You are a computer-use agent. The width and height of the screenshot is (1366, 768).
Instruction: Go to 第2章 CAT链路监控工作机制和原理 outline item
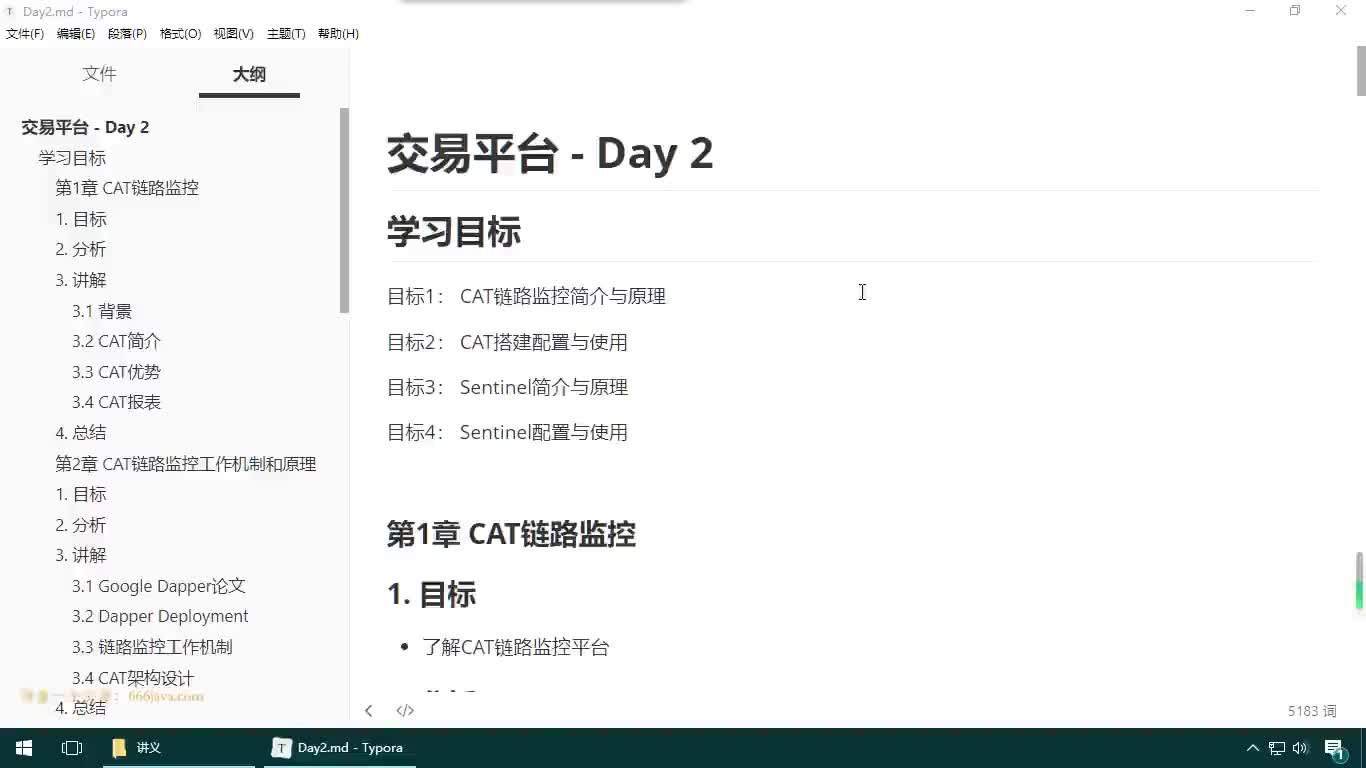tap(186, 464)
